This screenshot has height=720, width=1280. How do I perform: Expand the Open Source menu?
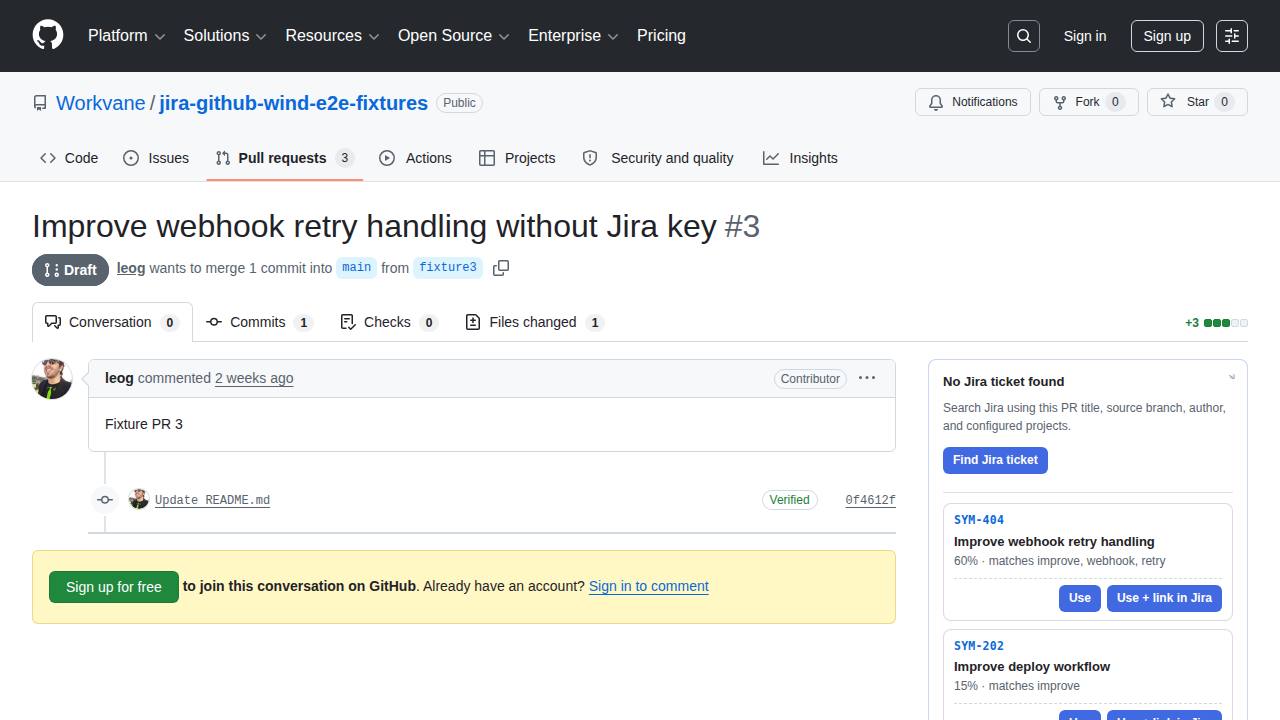454,36
